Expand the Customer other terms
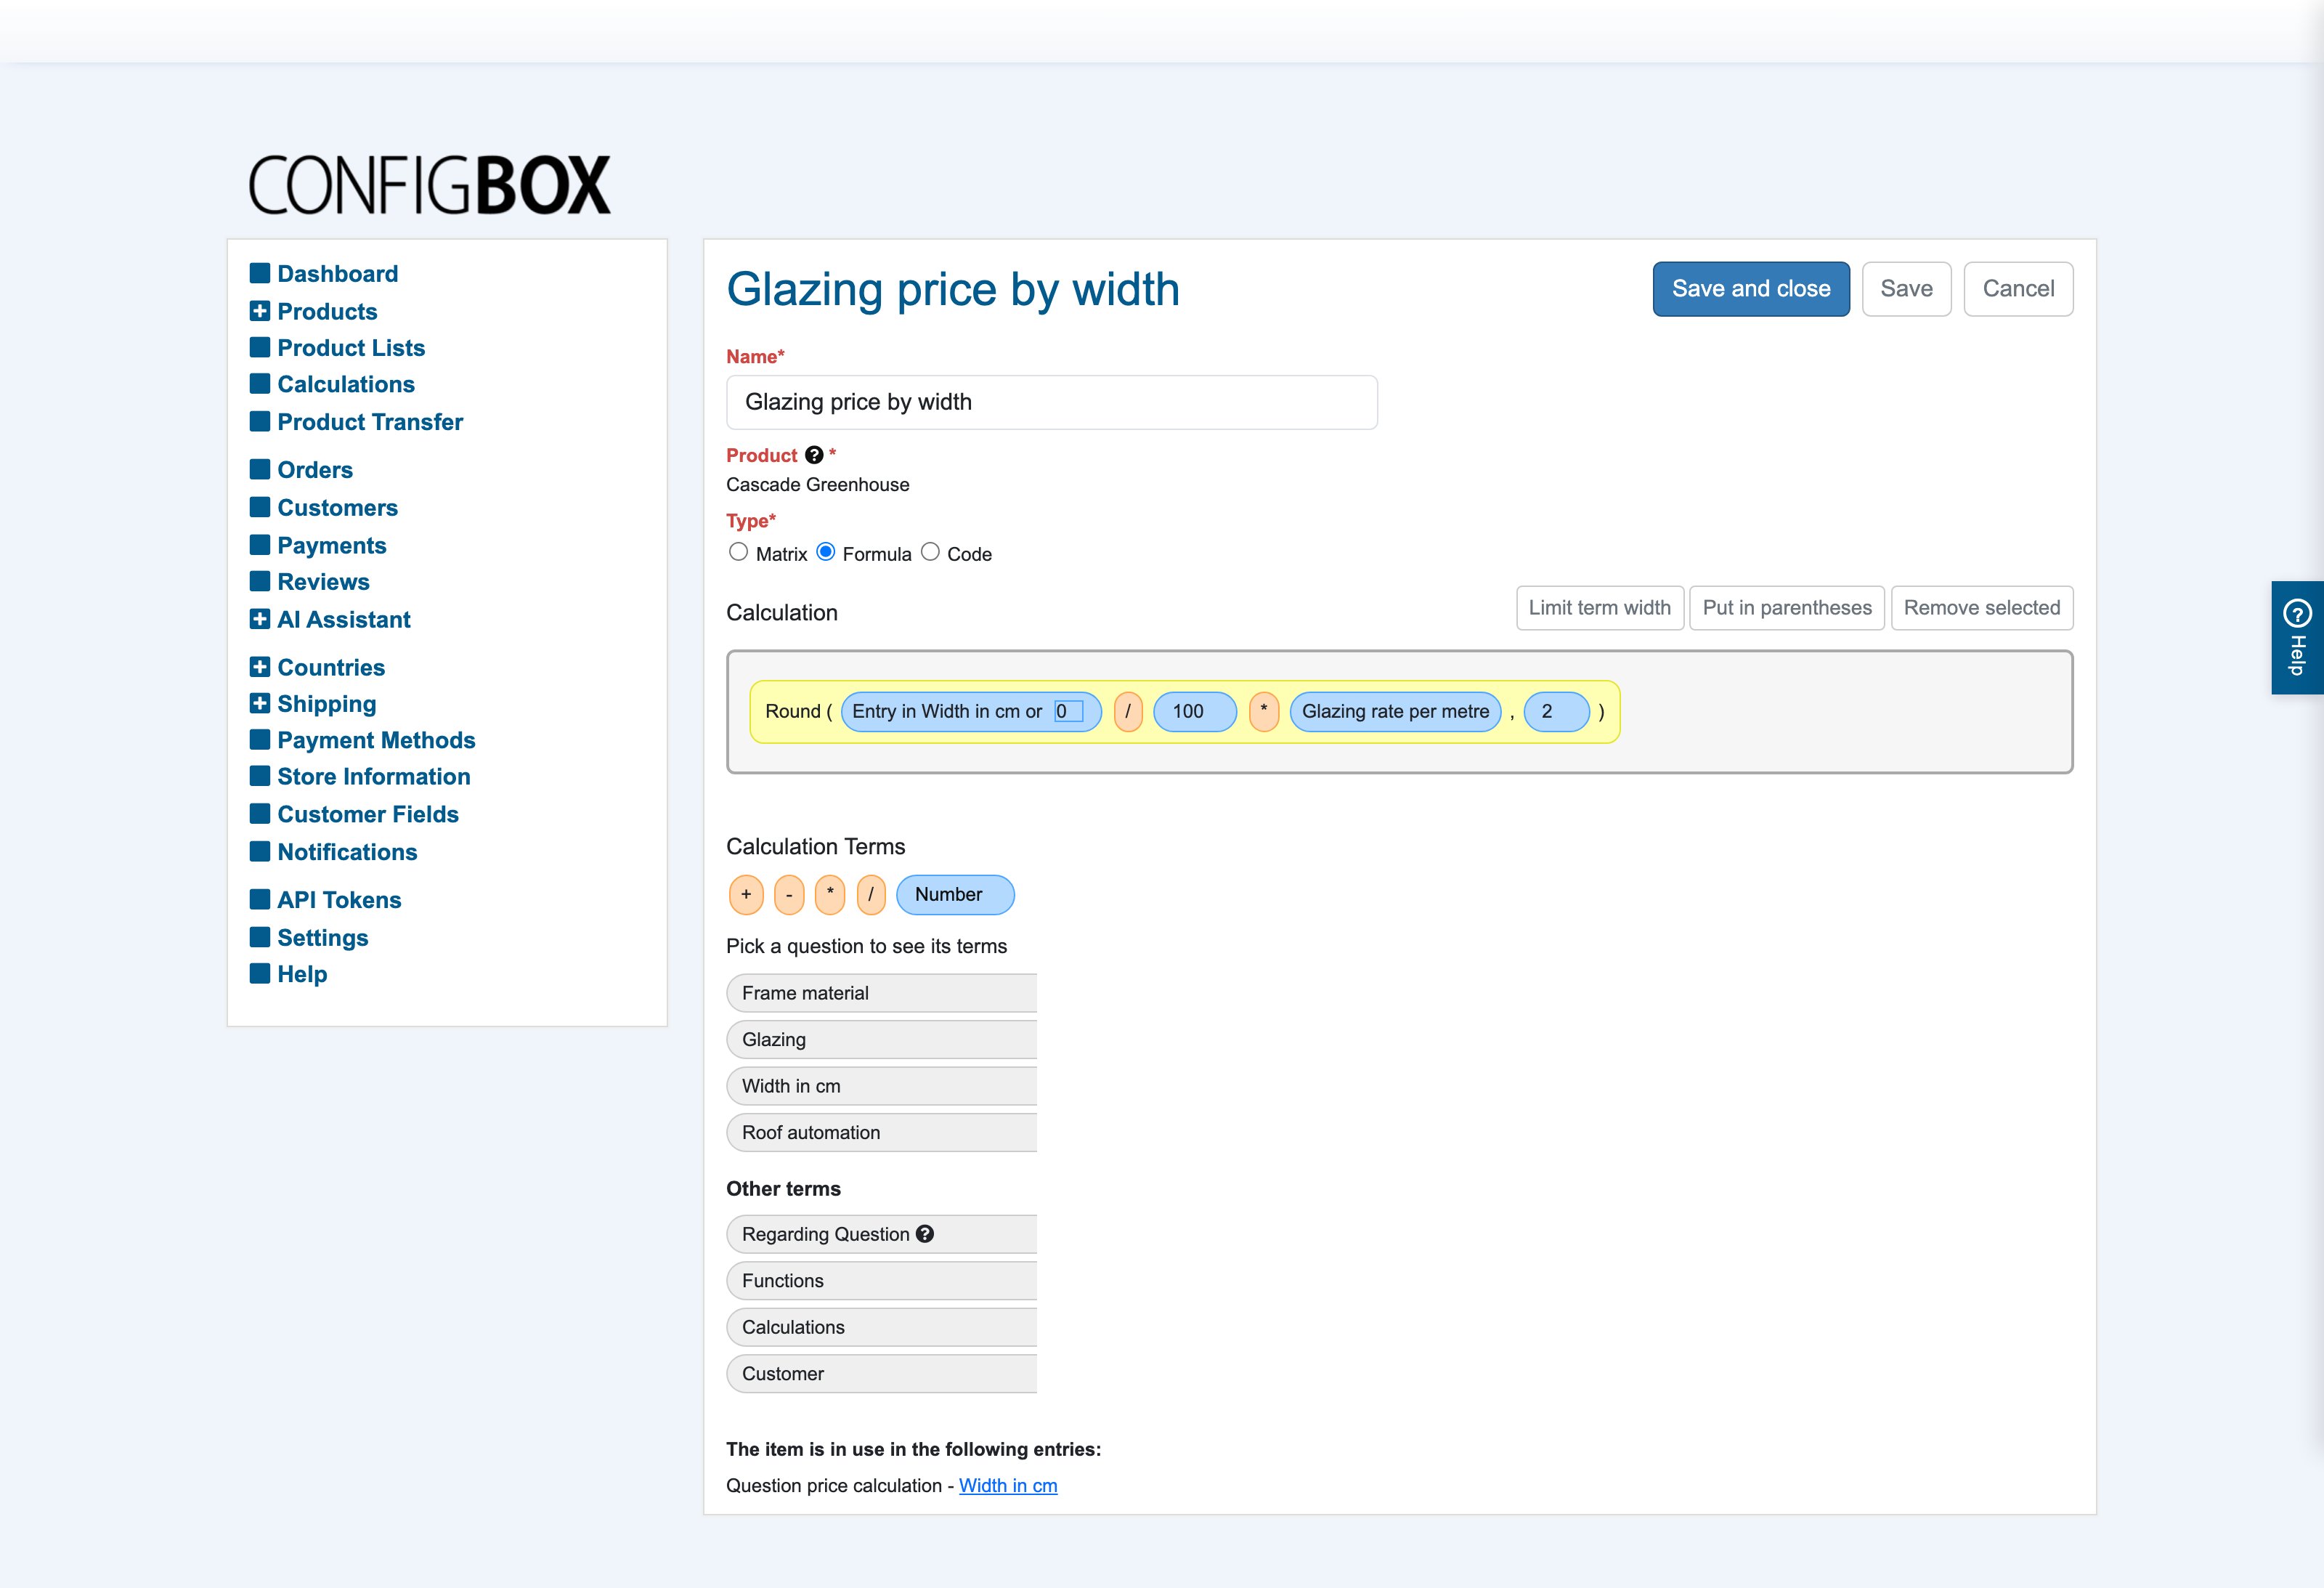The width and height of the screenshot is (2324, 1588). click(881, 1374)
